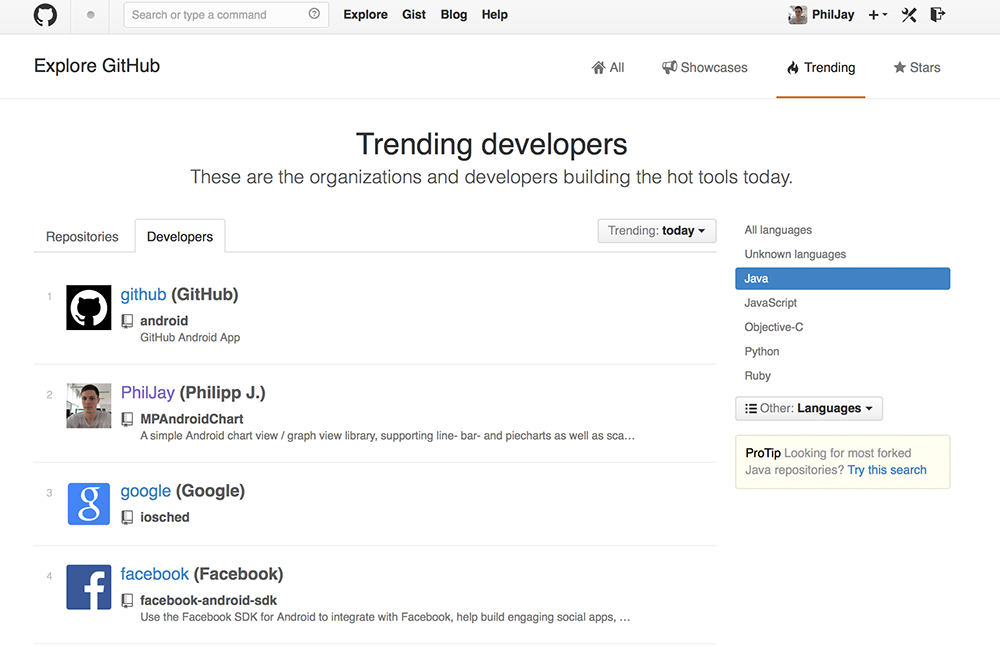The height and width of the screenshot is (647, 1000).
Task: Filter by JavaScript language
Action: [770, 303]
